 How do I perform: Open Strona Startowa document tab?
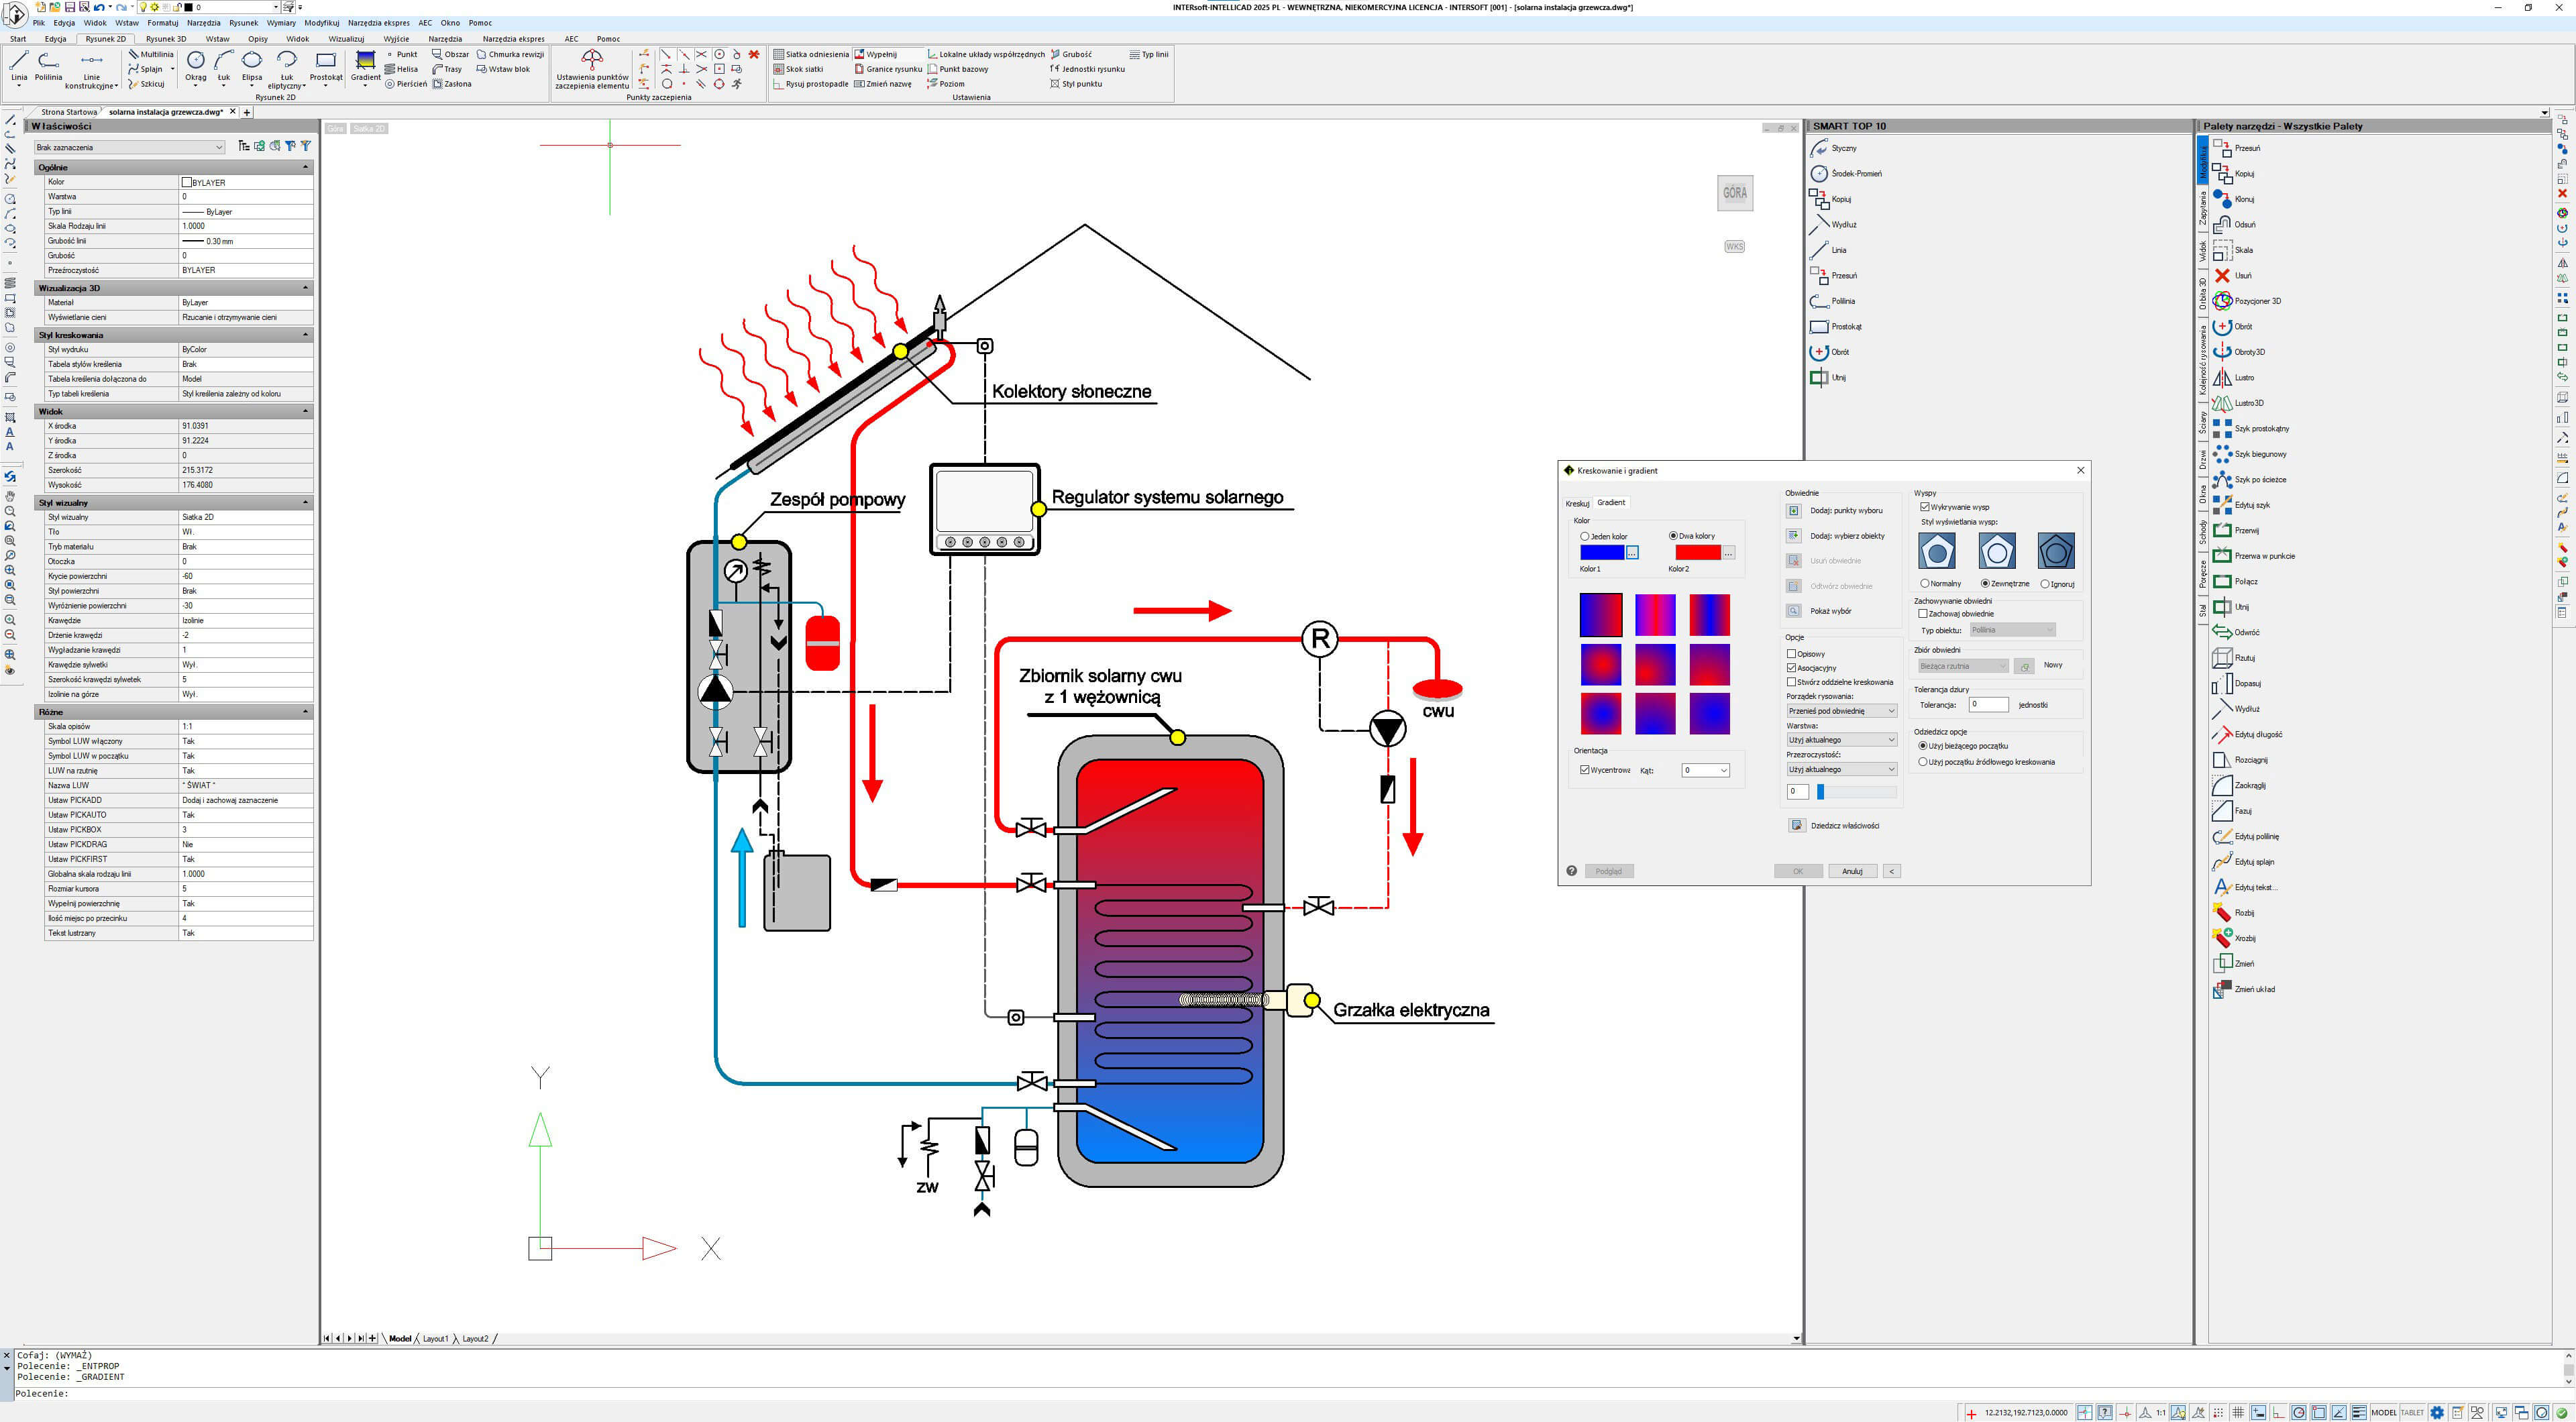pyautogui.click(x=69, y=112)
